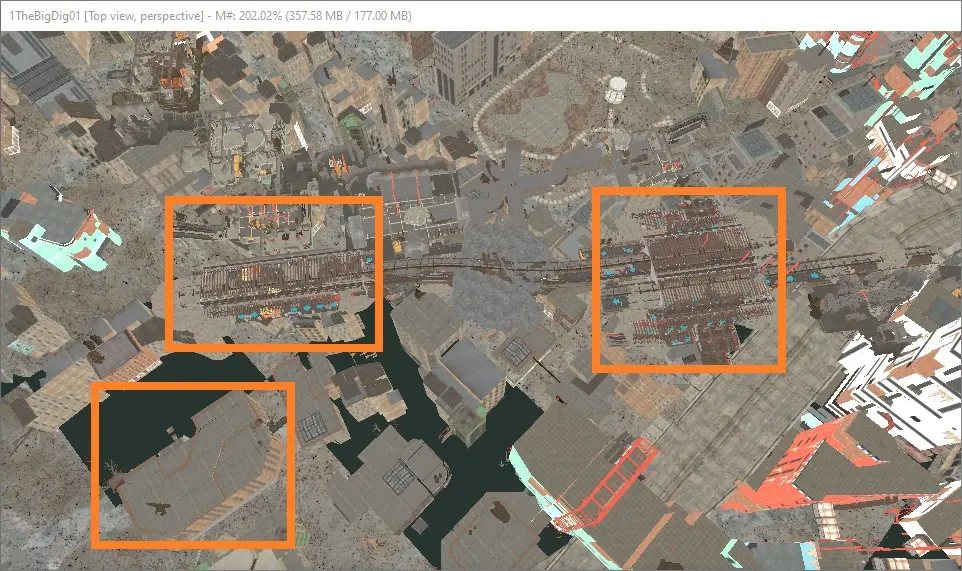Select the white water tower in the park
This screenshot has height=571, width=962.
tap(615, 91)
